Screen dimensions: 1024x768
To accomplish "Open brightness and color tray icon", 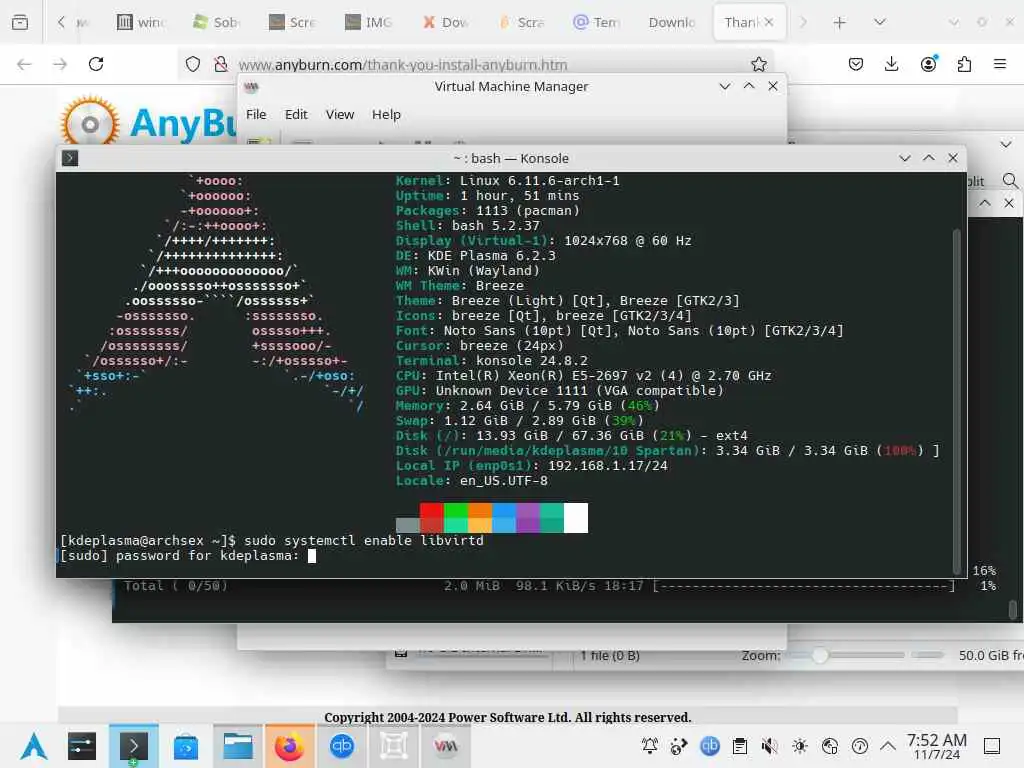I will 800,746.
